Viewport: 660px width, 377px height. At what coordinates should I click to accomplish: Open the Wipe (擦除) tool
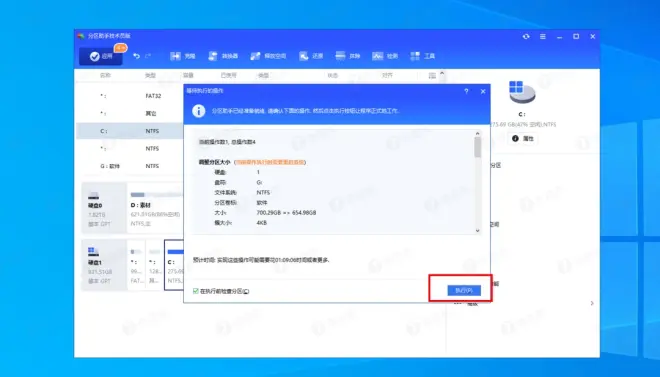(348, 56)
